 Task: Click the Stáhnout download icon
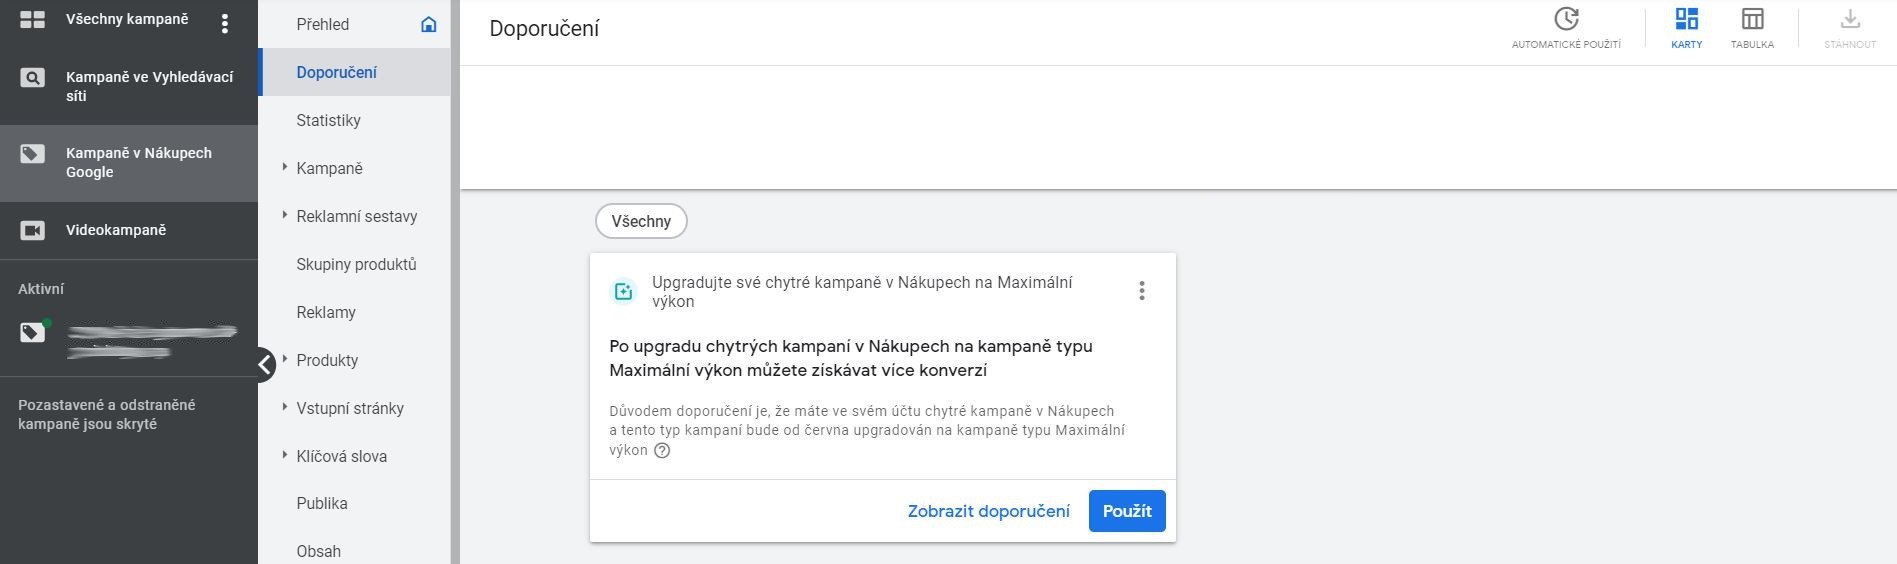click(x=1850, y=19)
